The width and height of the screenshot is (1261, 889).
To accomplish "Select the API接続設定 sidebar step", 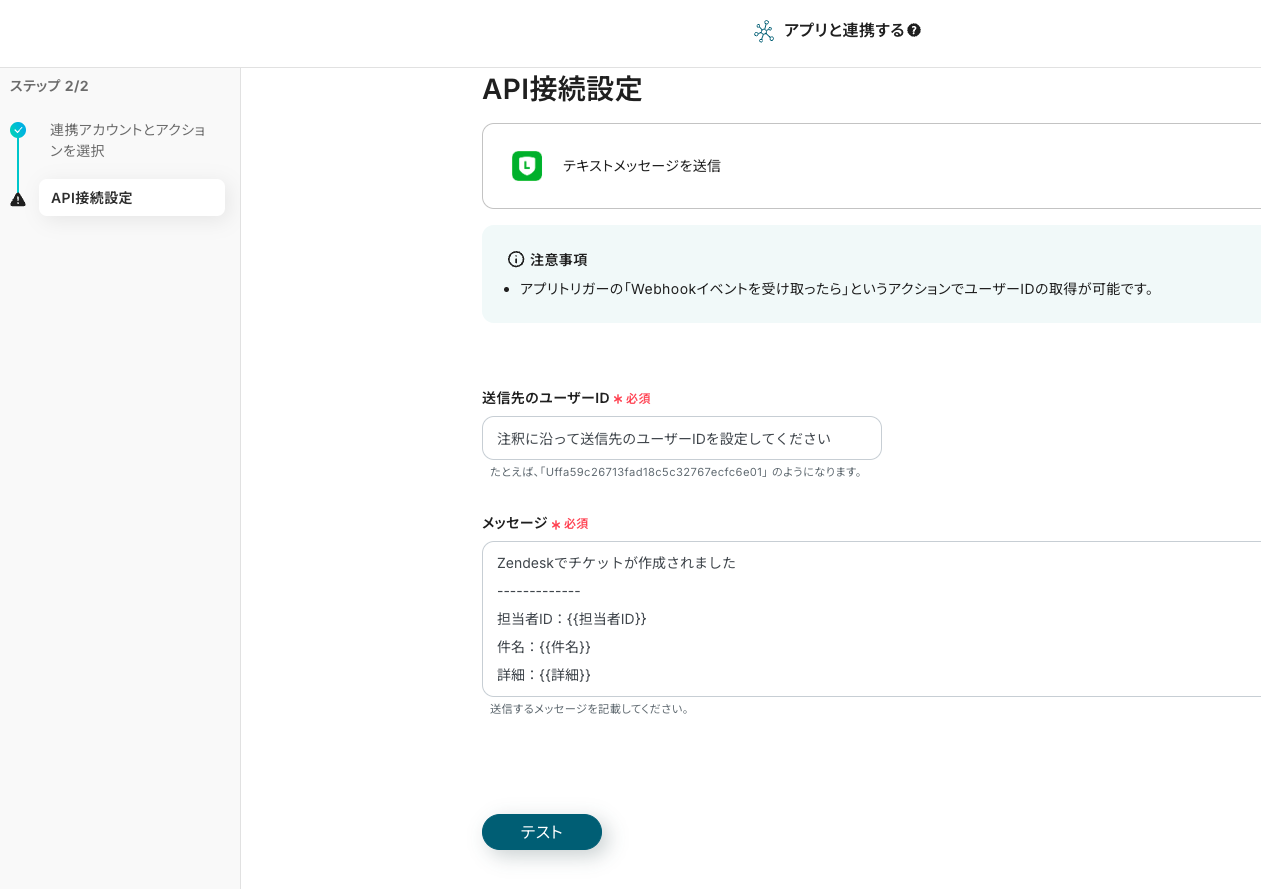I will [131, 198].
